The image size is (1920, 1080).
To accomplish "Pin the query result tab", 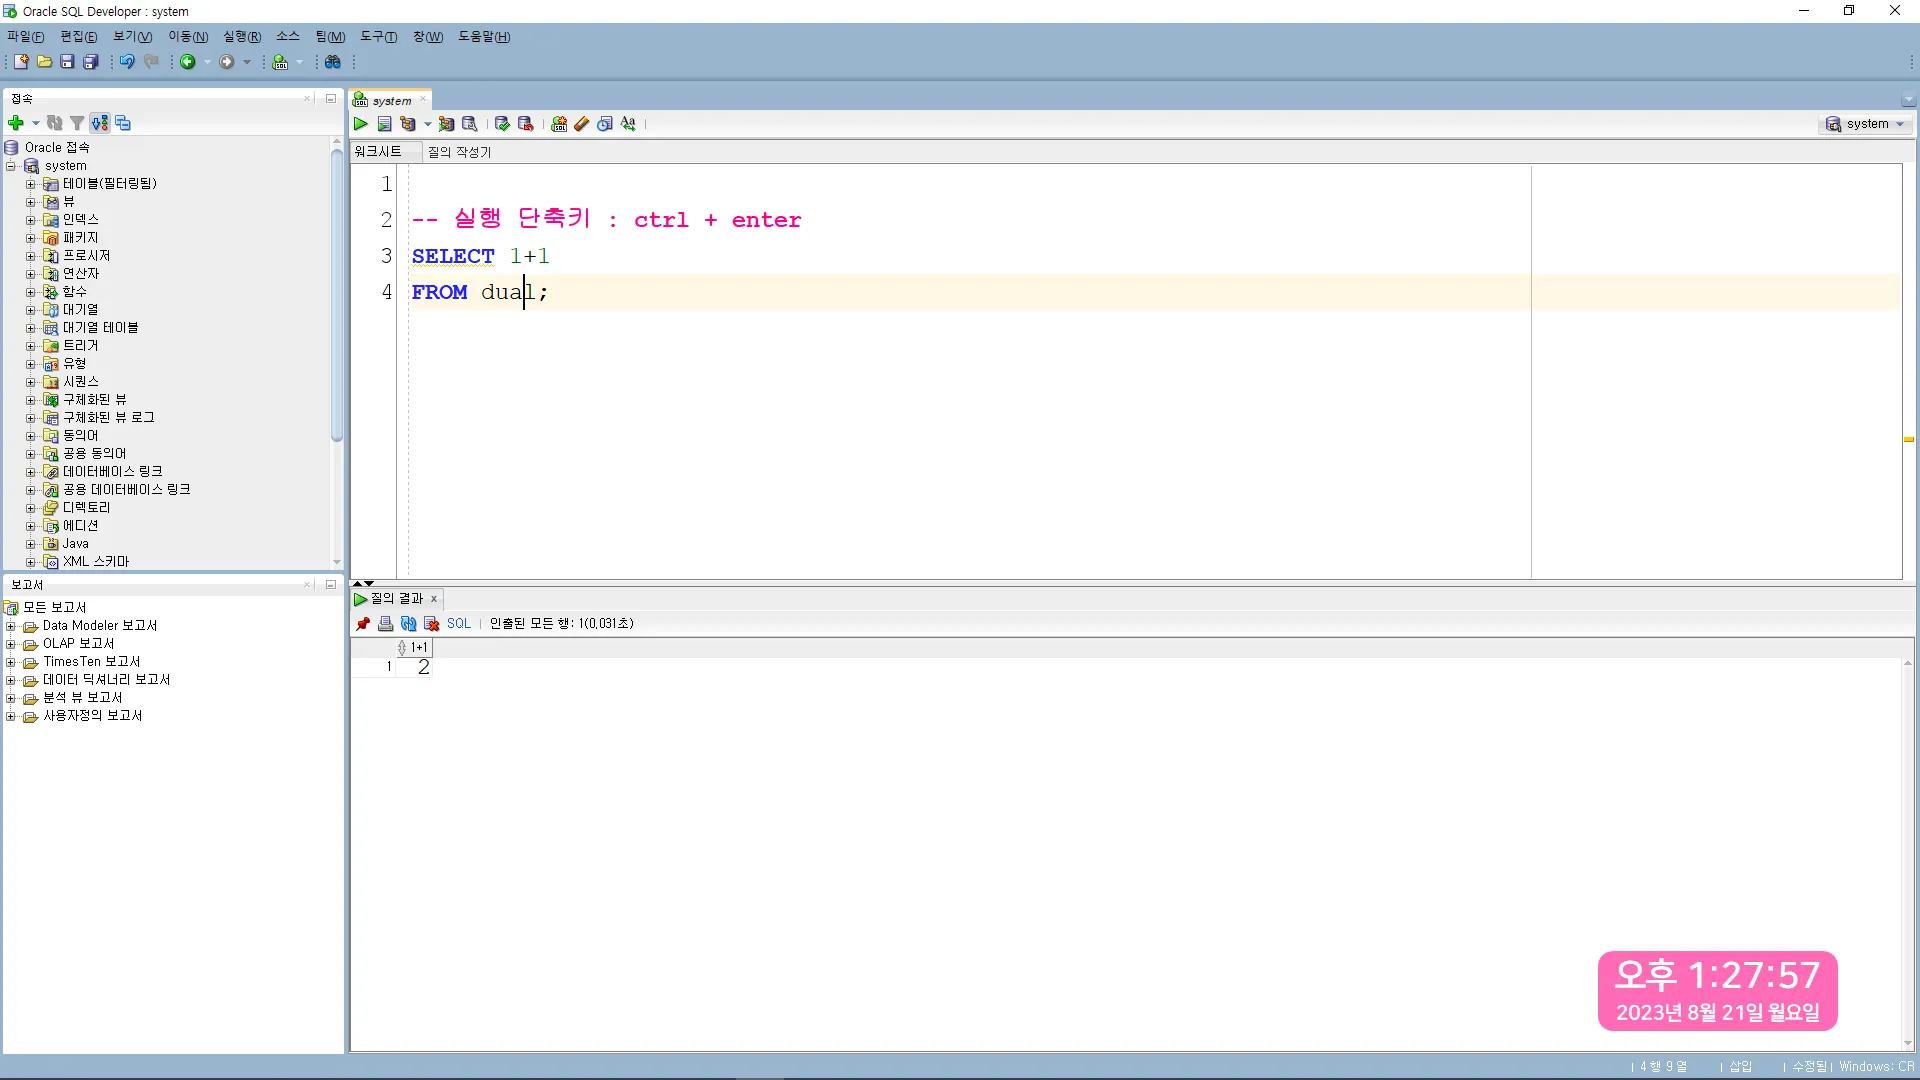I will [363, 624].
